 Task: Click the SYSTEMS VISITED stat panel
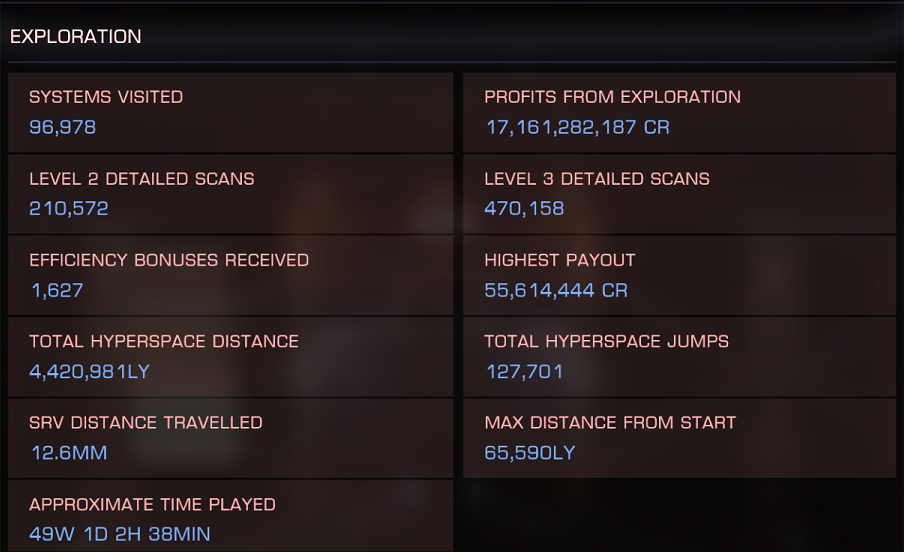click(231, 112)
